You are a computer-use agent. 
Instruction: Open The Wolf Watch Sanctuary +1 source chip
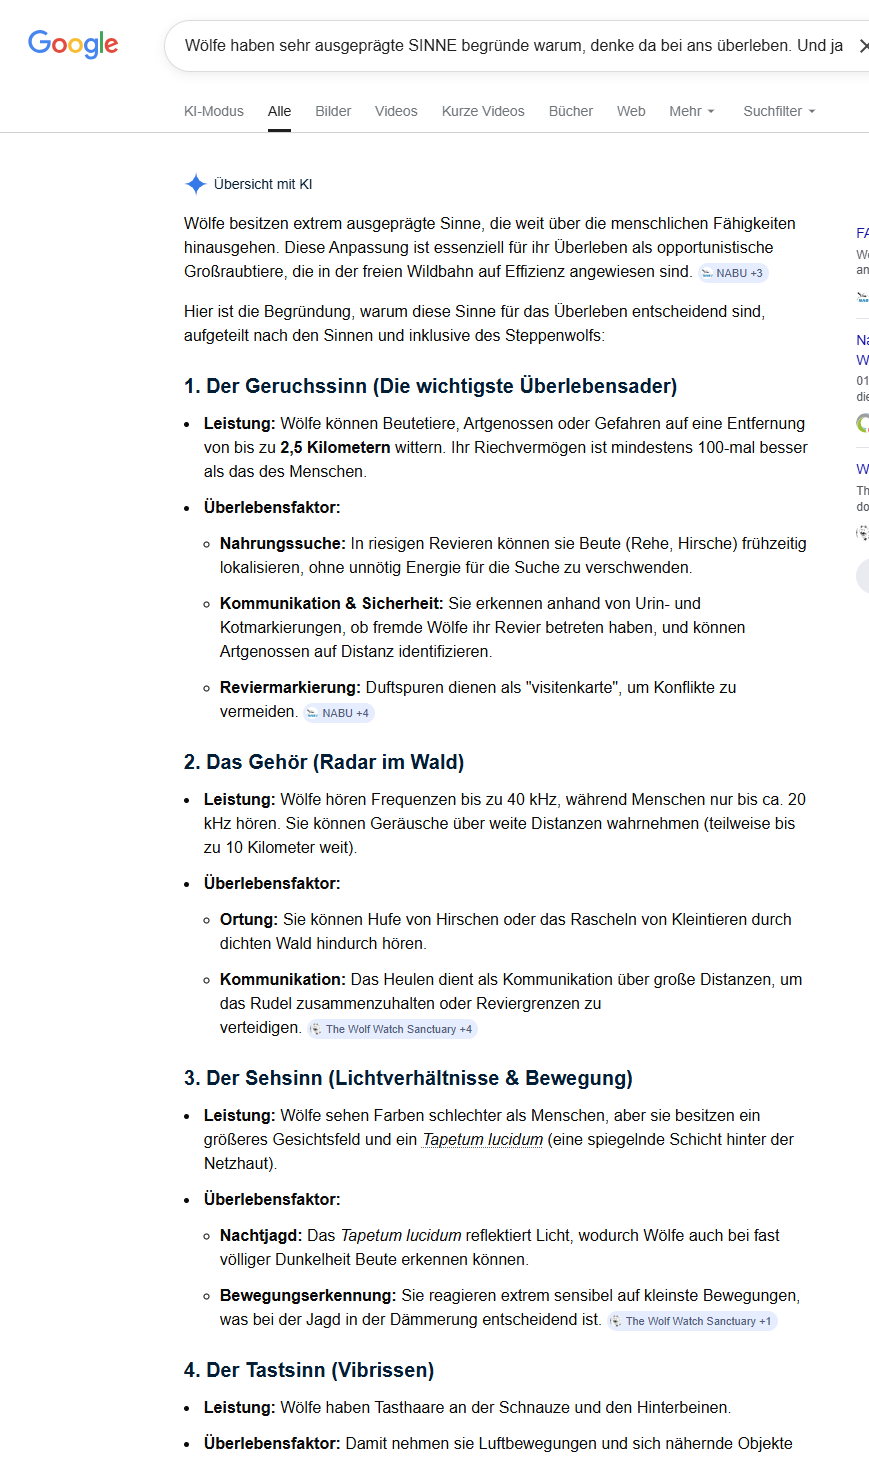pos(692,1321)
